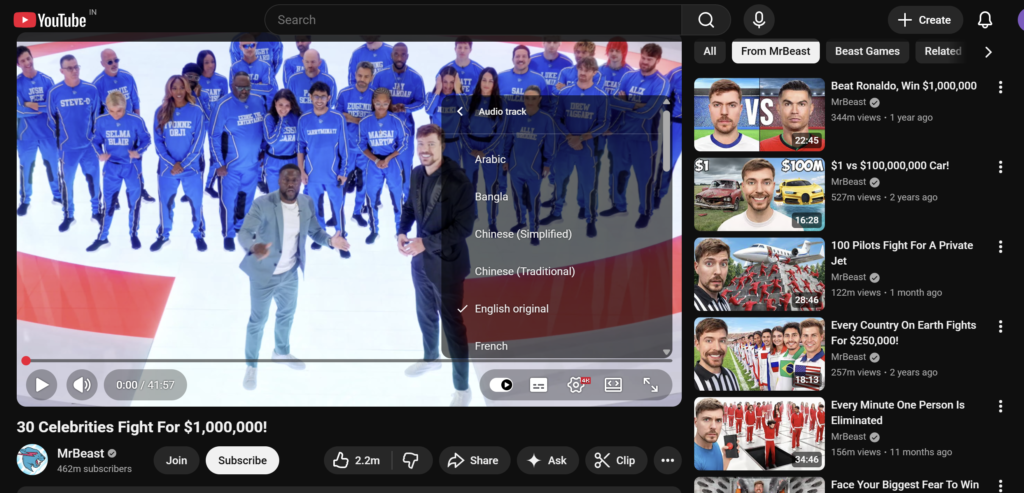Seek using the video progress bar

(349, 360)
